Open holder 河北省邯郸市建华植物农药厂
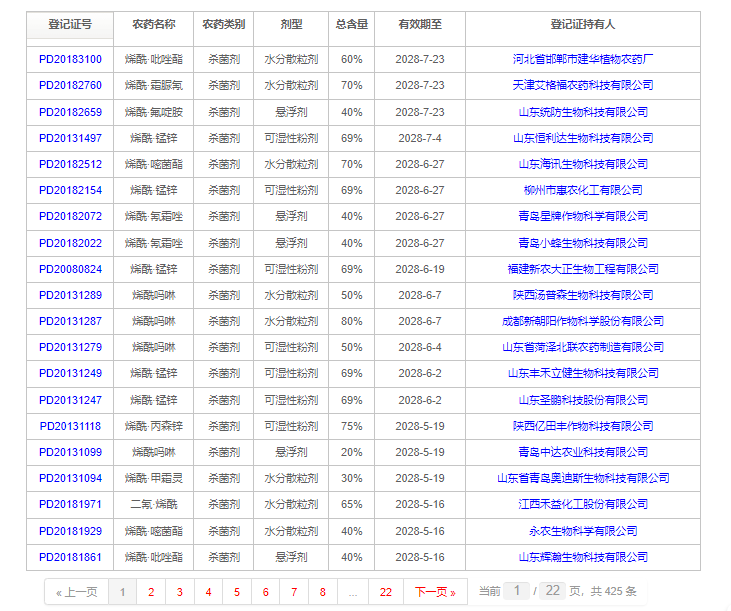The height and width of the screenshot is (611, 731). point(583,60)
